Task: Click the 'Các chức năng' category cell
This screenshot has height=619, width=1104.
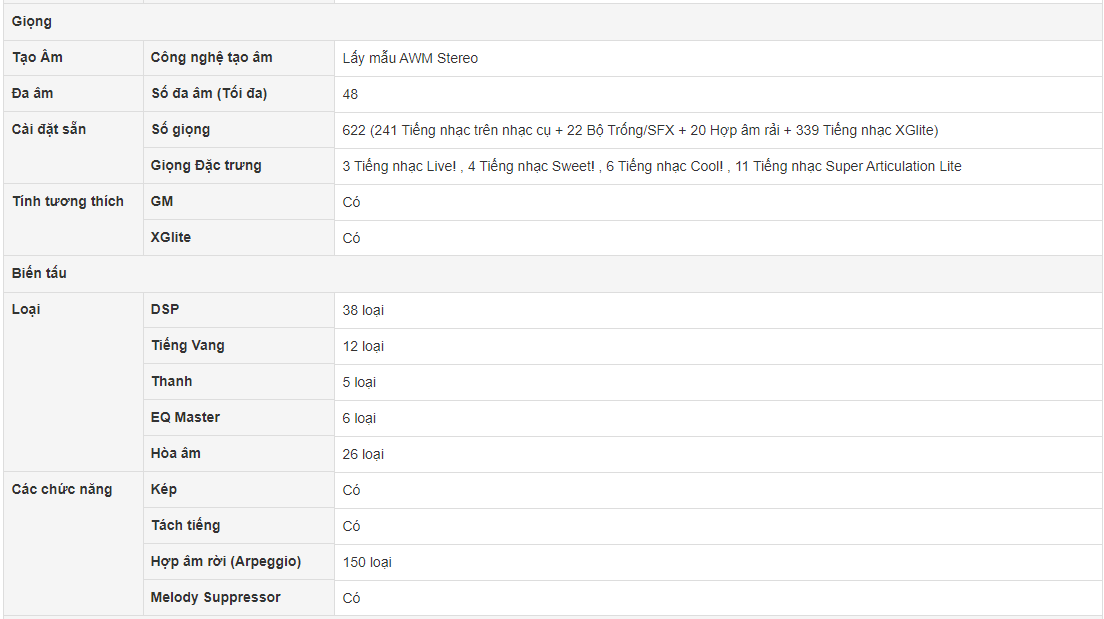Action: 73,544
